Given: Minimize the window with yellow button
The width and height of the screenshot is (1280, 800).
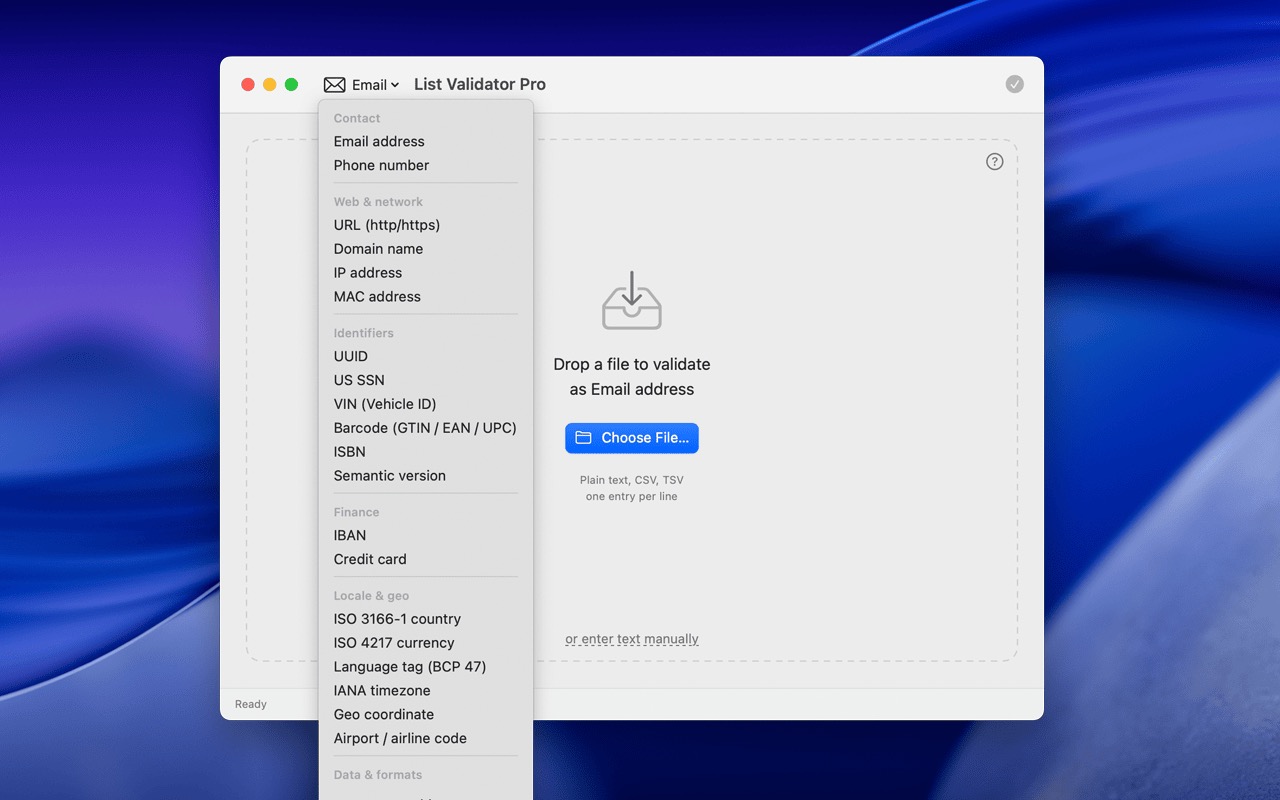Looking at the screenshot, I should pyautogui.click(x=270, y=85).
